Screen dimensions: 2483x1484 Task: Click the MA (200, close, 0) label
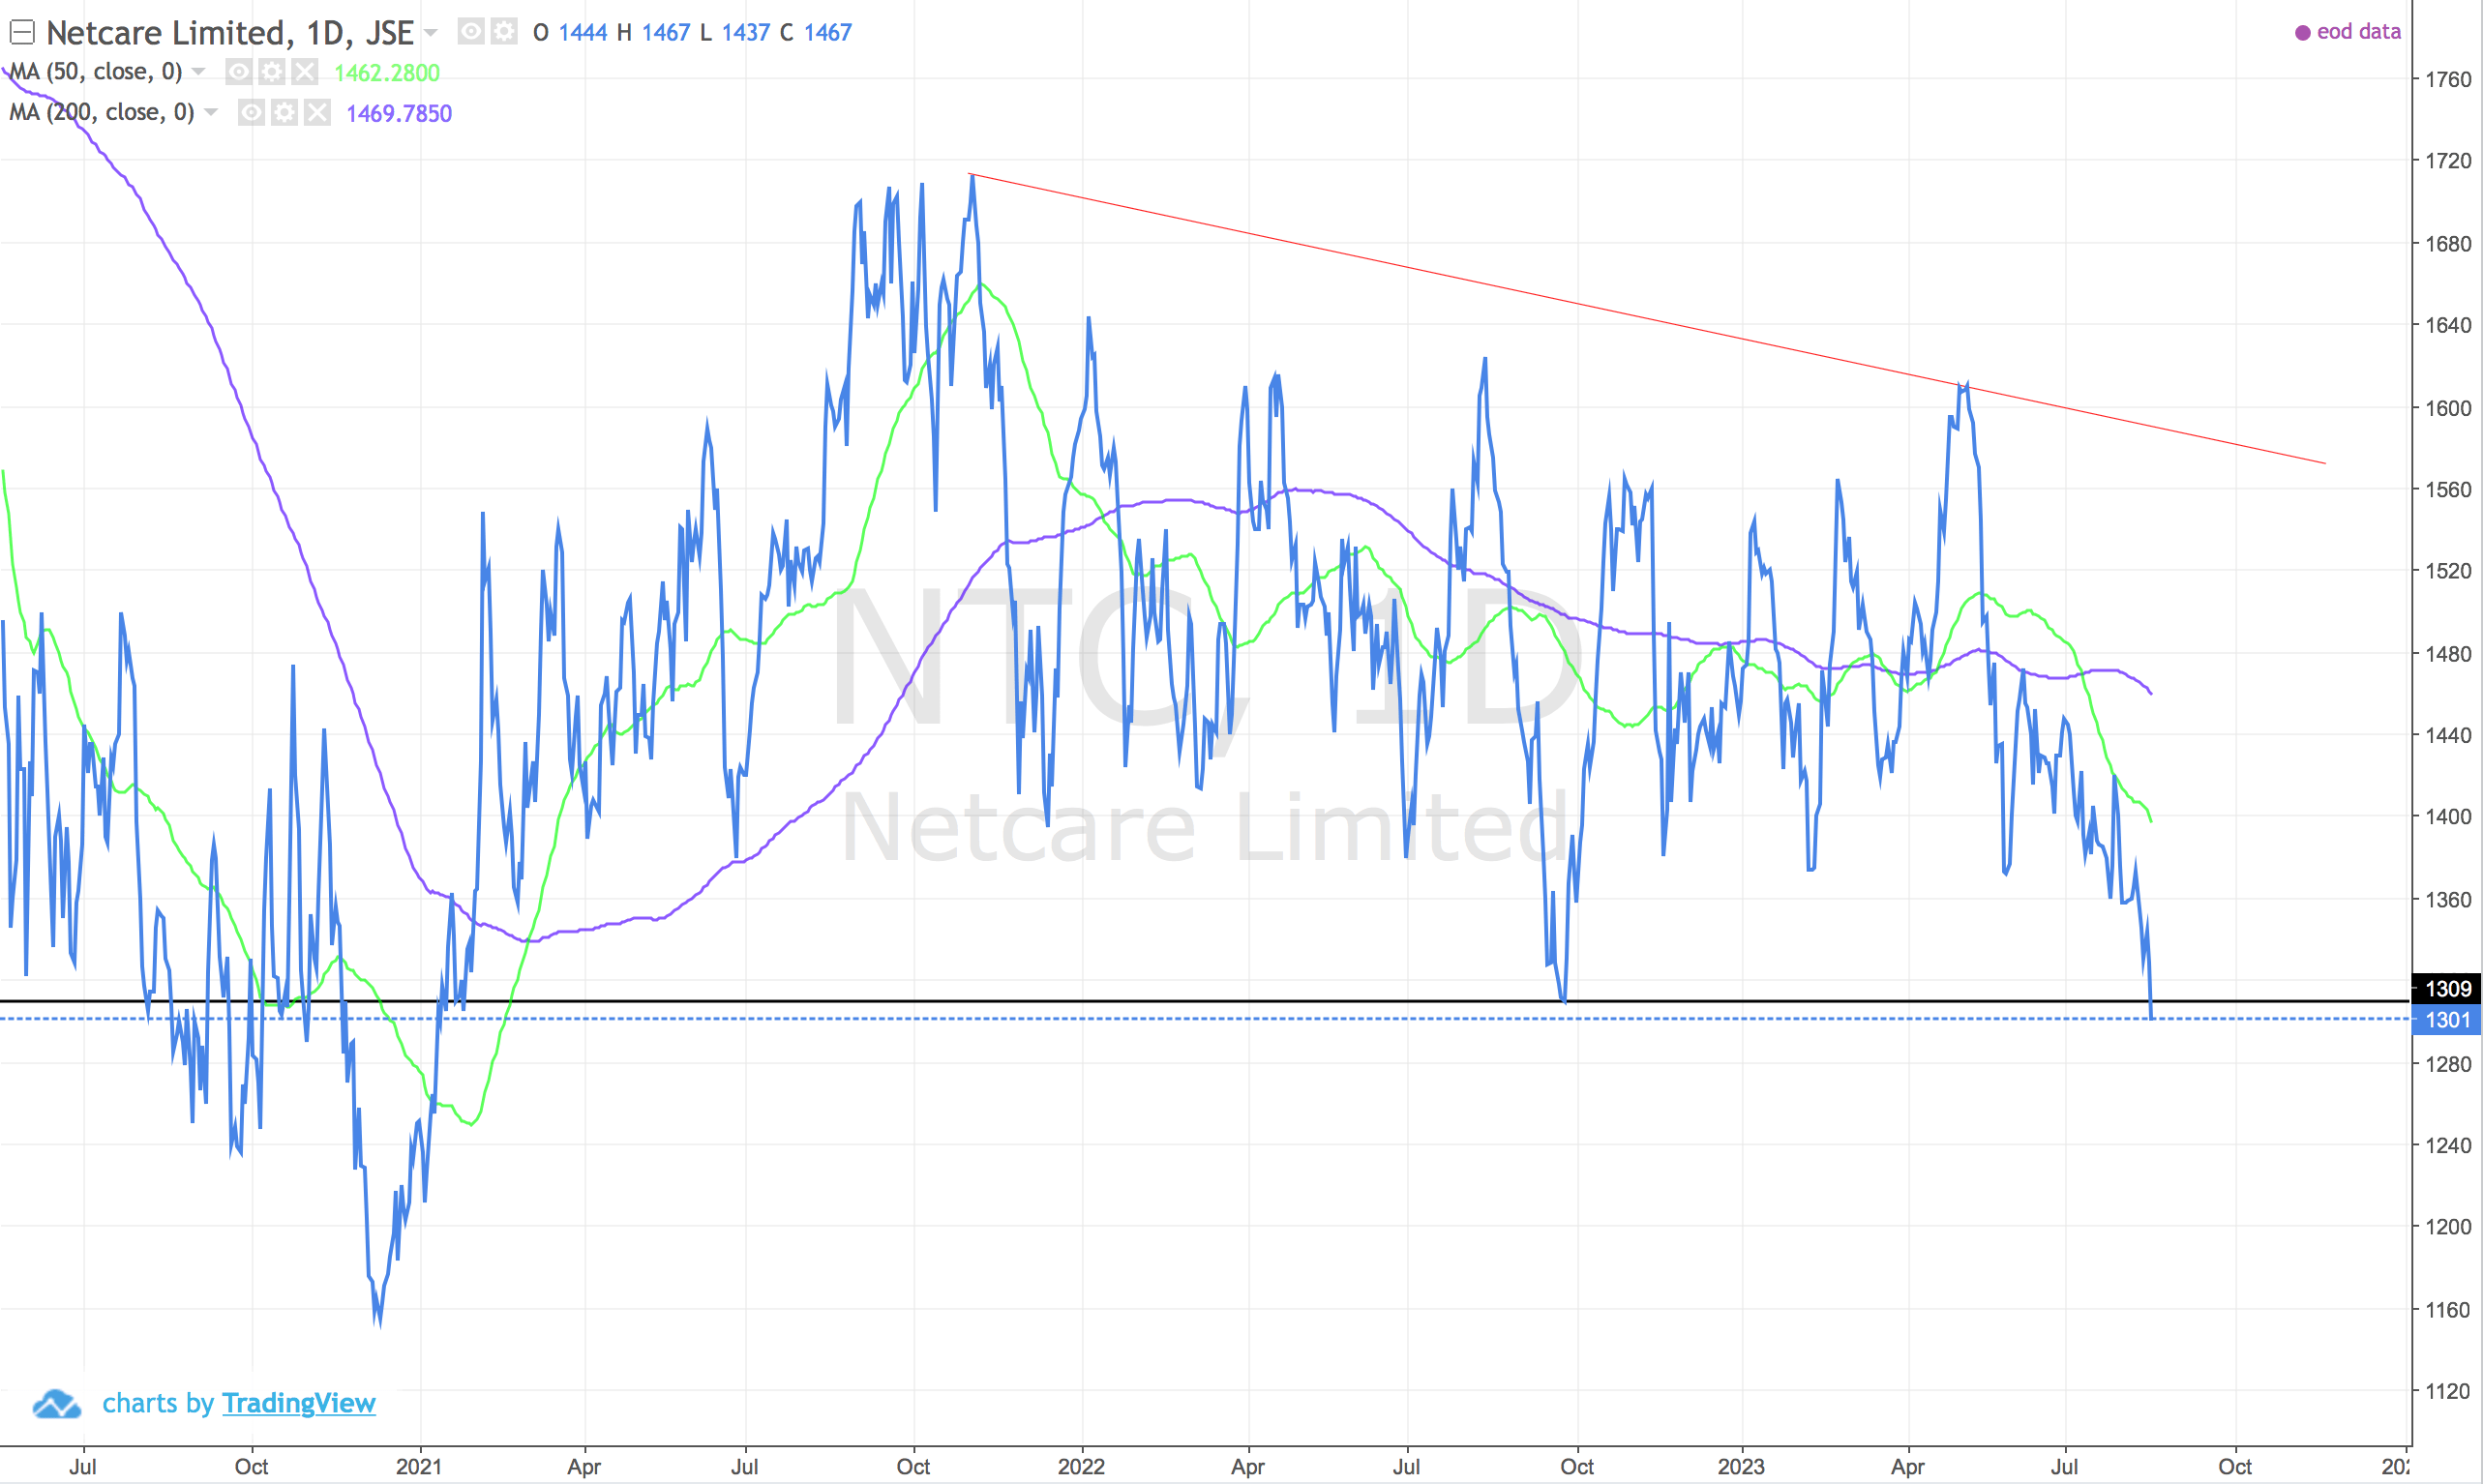click(x=102, y=112)
